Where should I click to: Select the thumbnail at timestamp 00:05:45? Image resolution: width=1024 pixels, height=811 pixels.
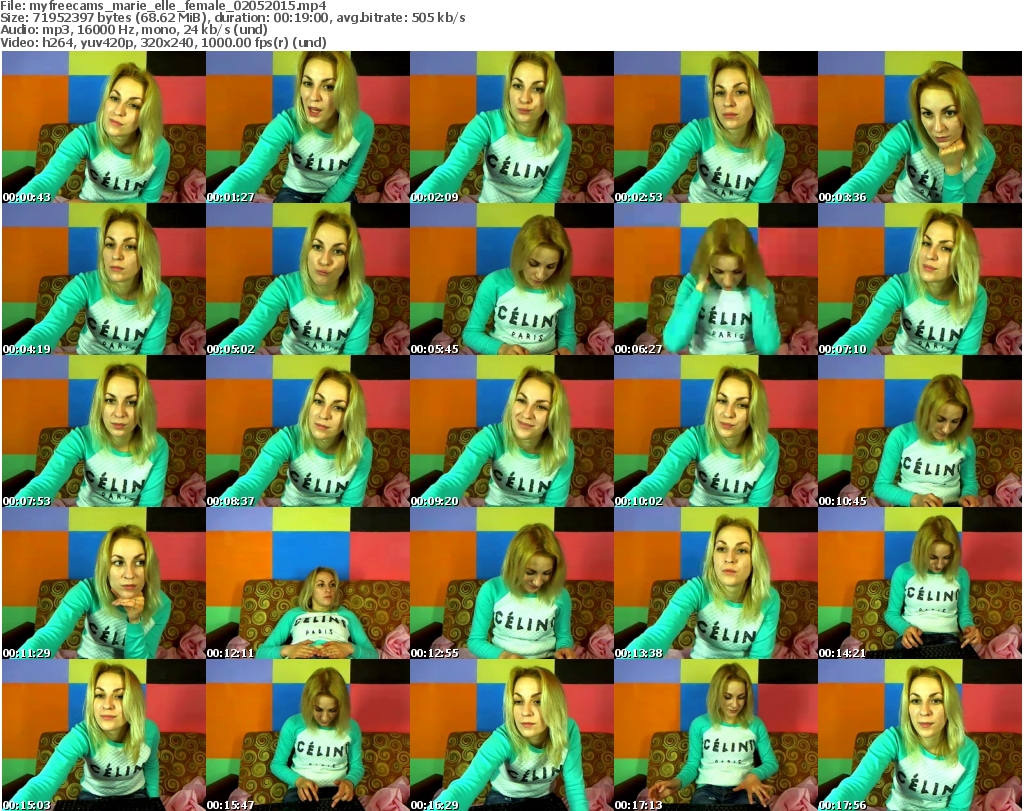coord(512,279)
